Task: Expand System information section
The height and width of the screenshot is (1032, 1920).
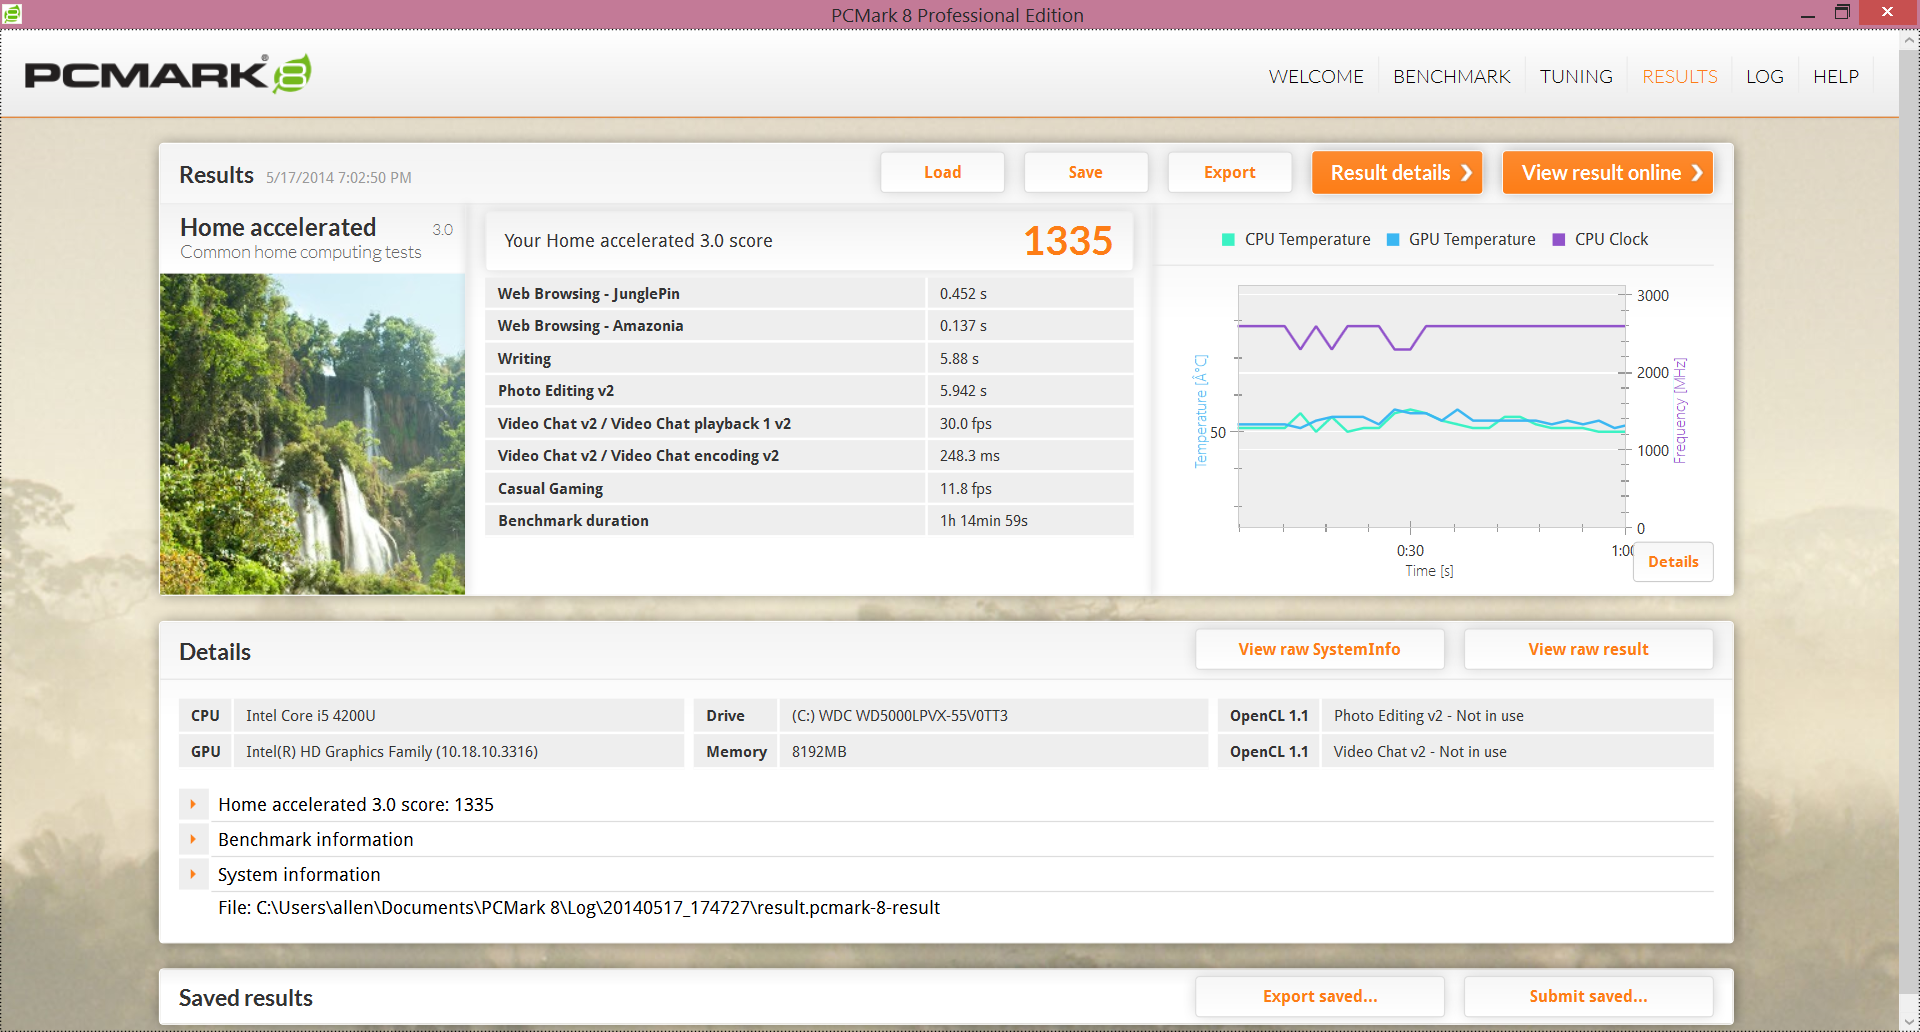Action: pyautogui.click(x=193, y=874)
